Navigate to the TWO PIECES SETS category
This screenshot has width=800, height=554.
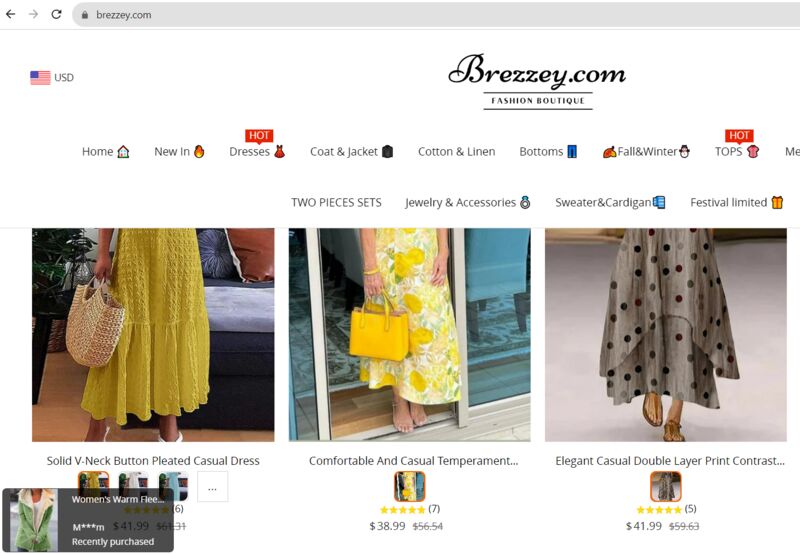pyautogui.click(x=336, y=202)
